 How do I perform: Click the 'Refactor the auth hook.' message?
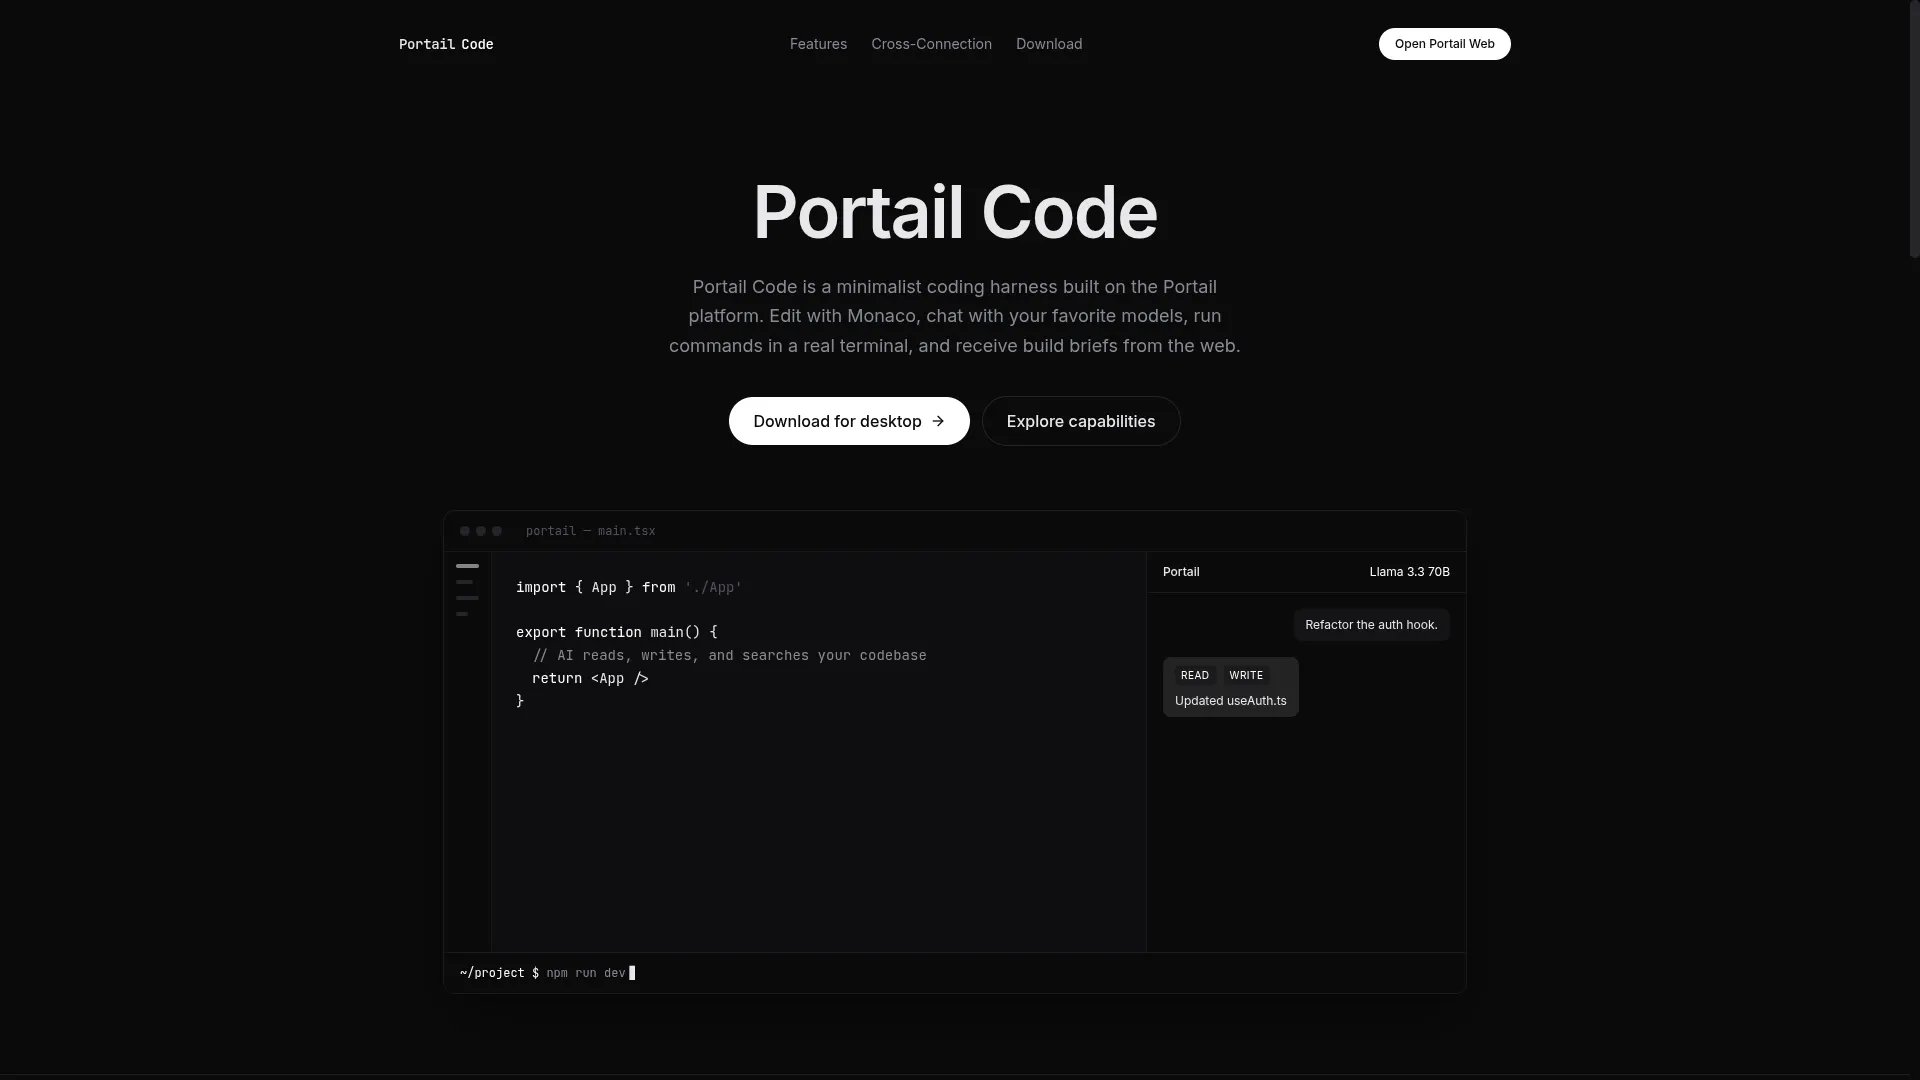tap(1371, 625)
